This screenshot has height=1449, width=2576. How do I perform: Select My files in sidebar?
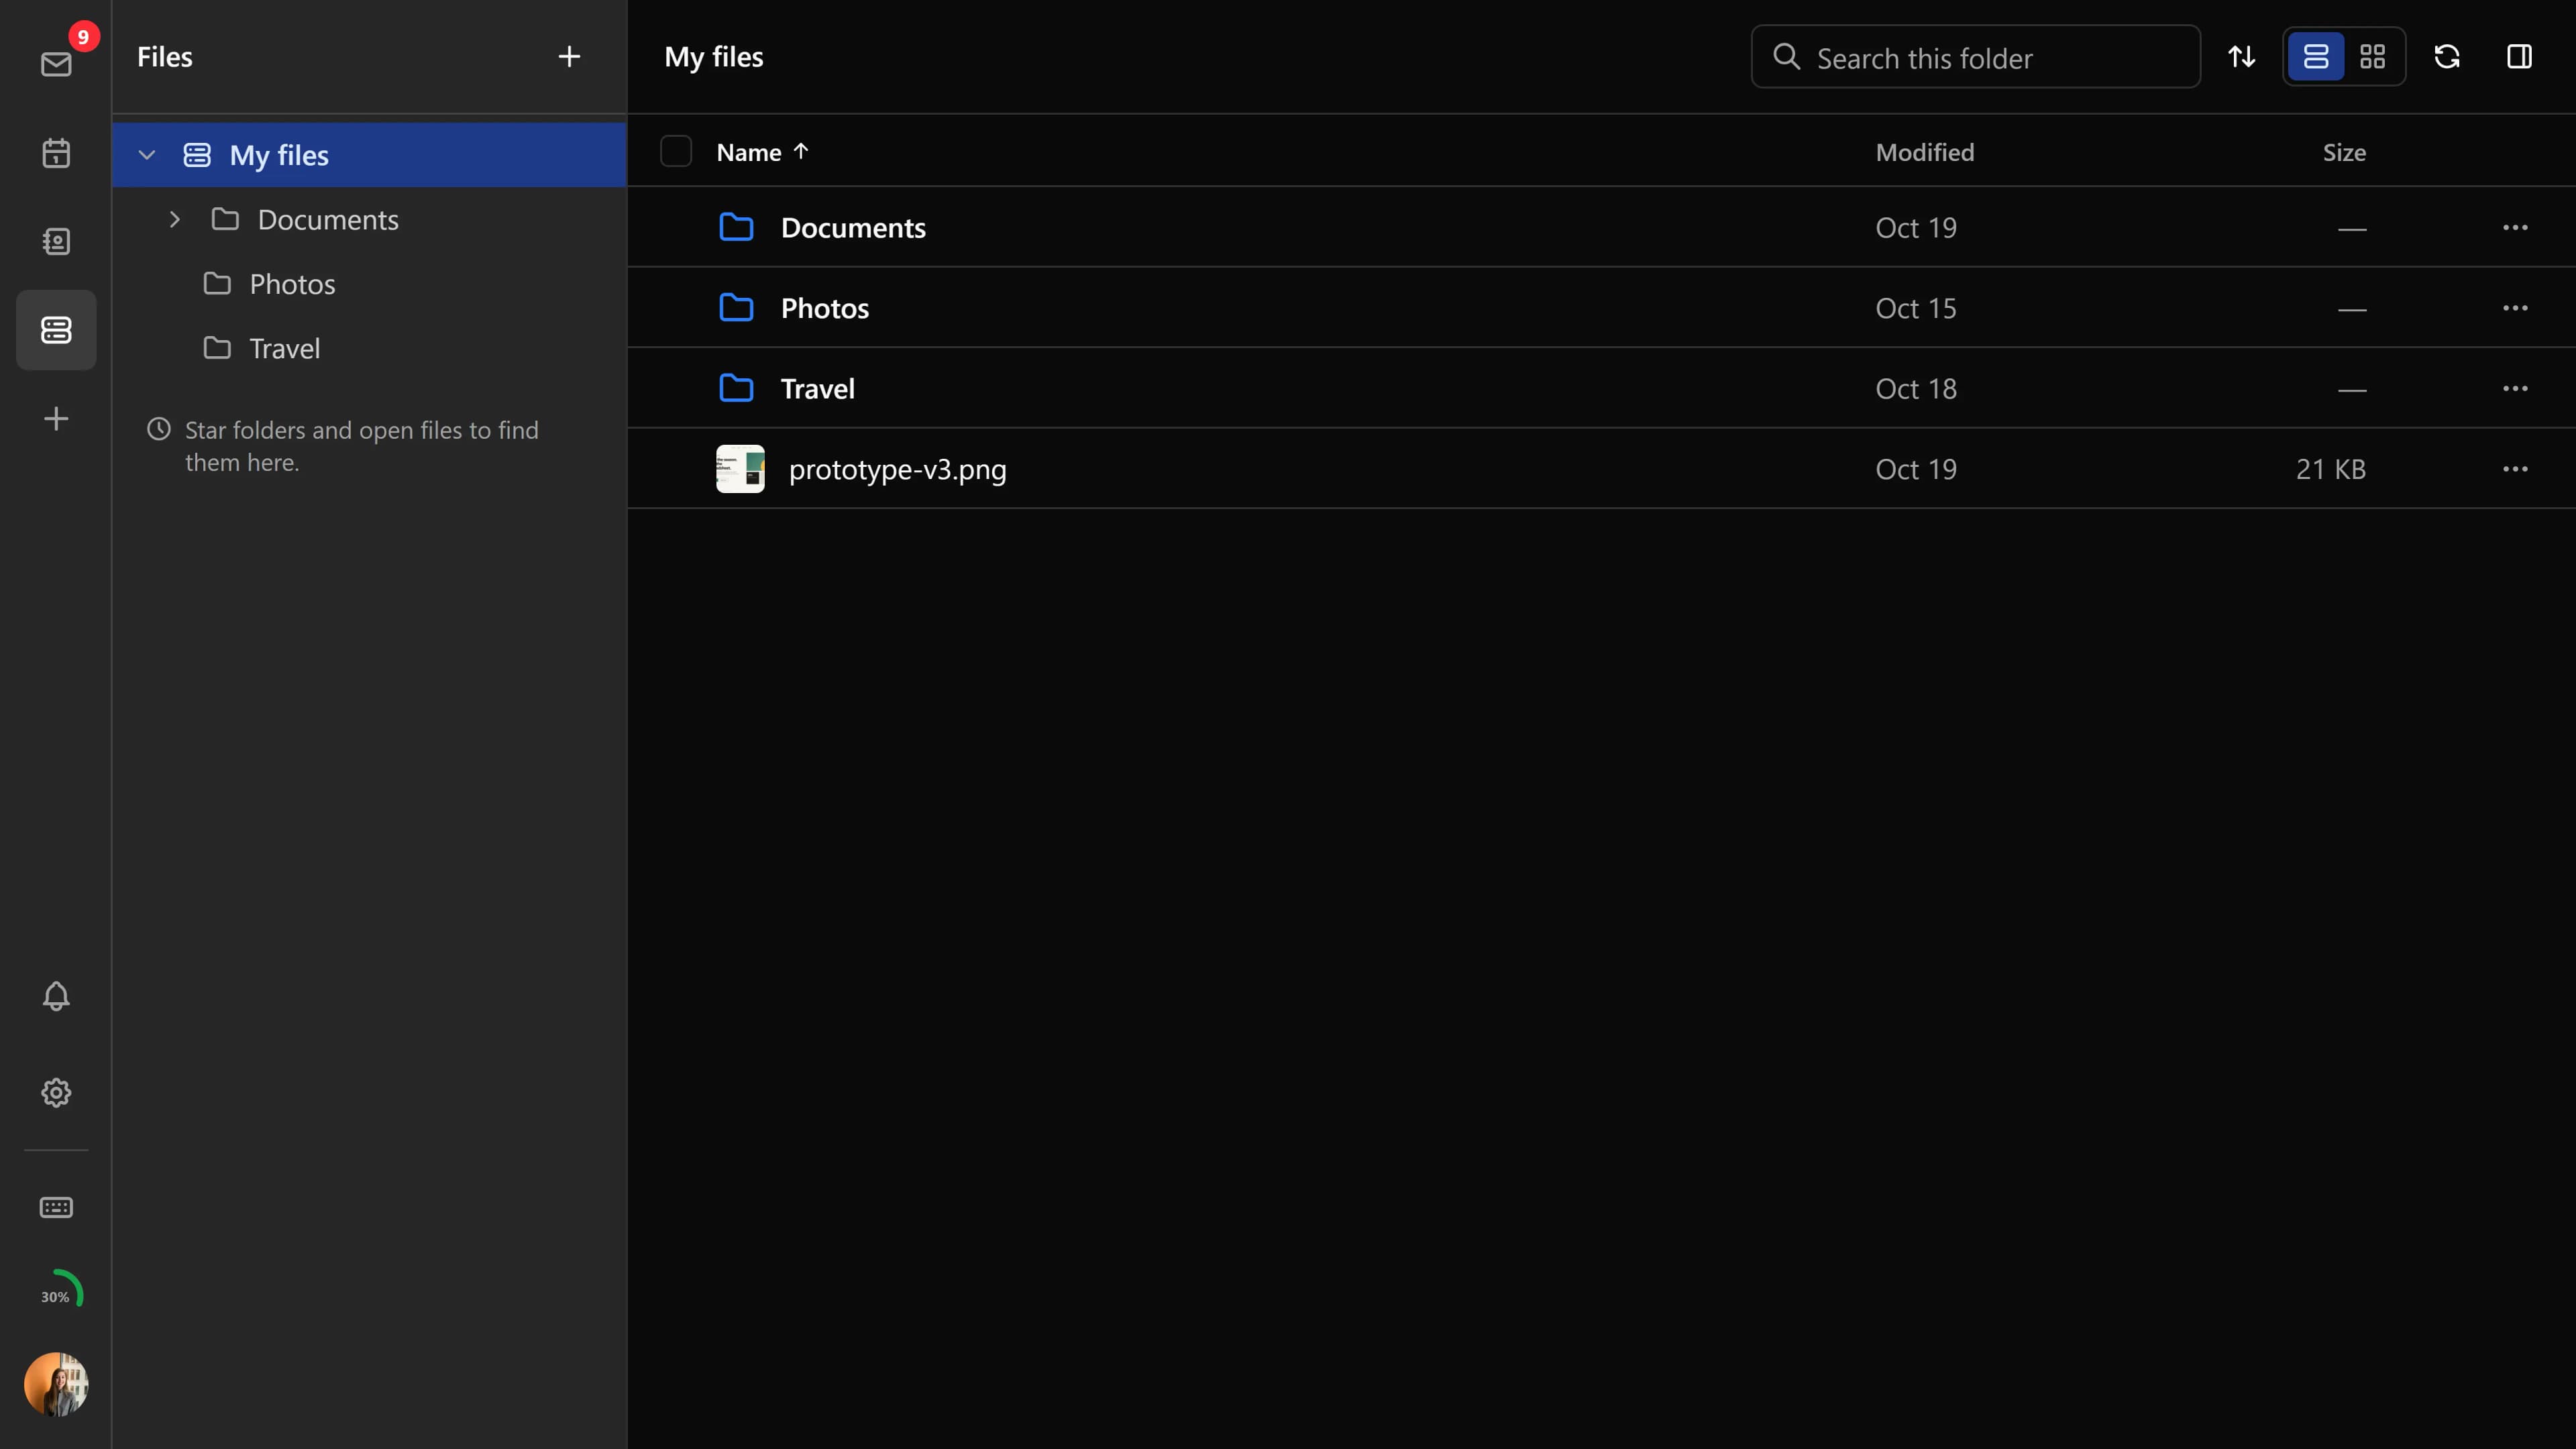tap(369, 155)
